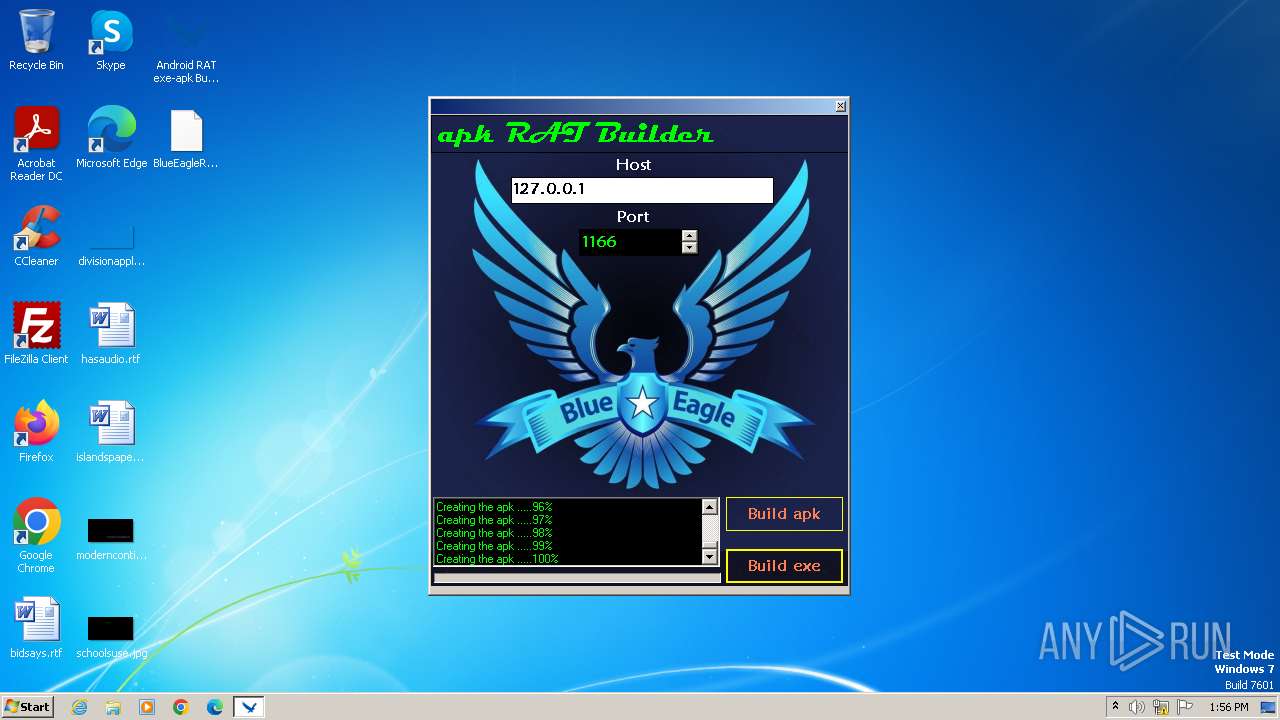The height and width of the screenshot is (720, 1280).
Task: Open File Explorer in the taskbar
Action: 113,707
